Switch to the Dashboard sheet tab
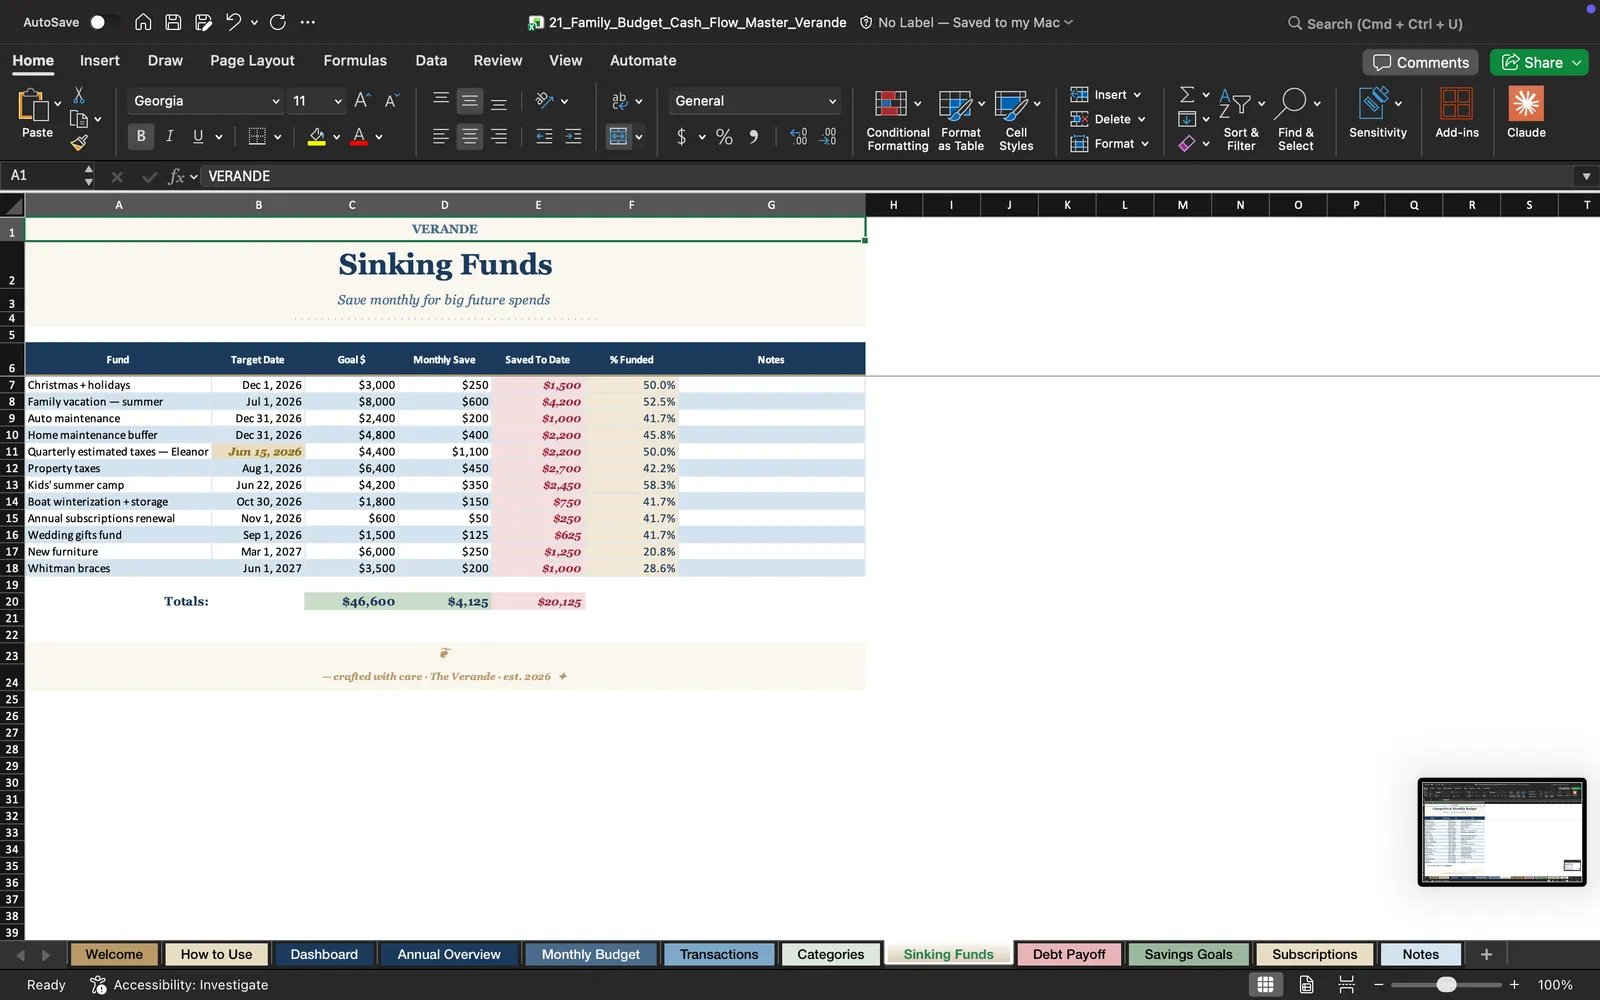Screen dimensions: 1600x1000 click(x=324, y=954)
